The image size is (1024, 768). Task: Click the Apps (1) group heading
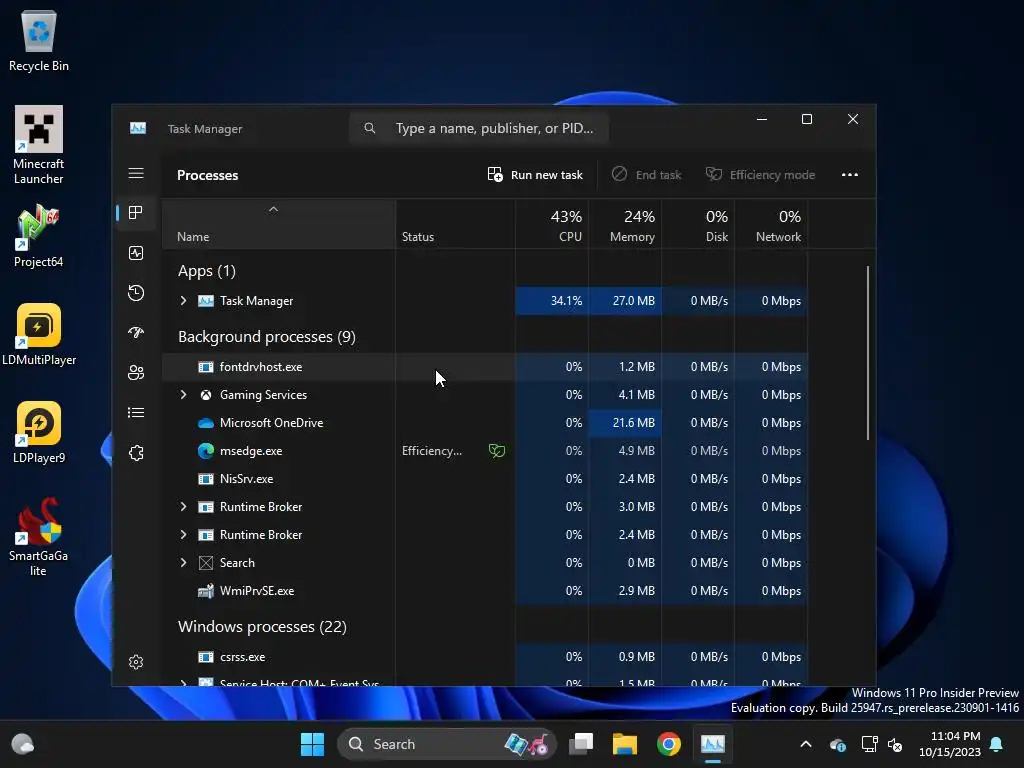pyautogui.click(x=207, y=271)
